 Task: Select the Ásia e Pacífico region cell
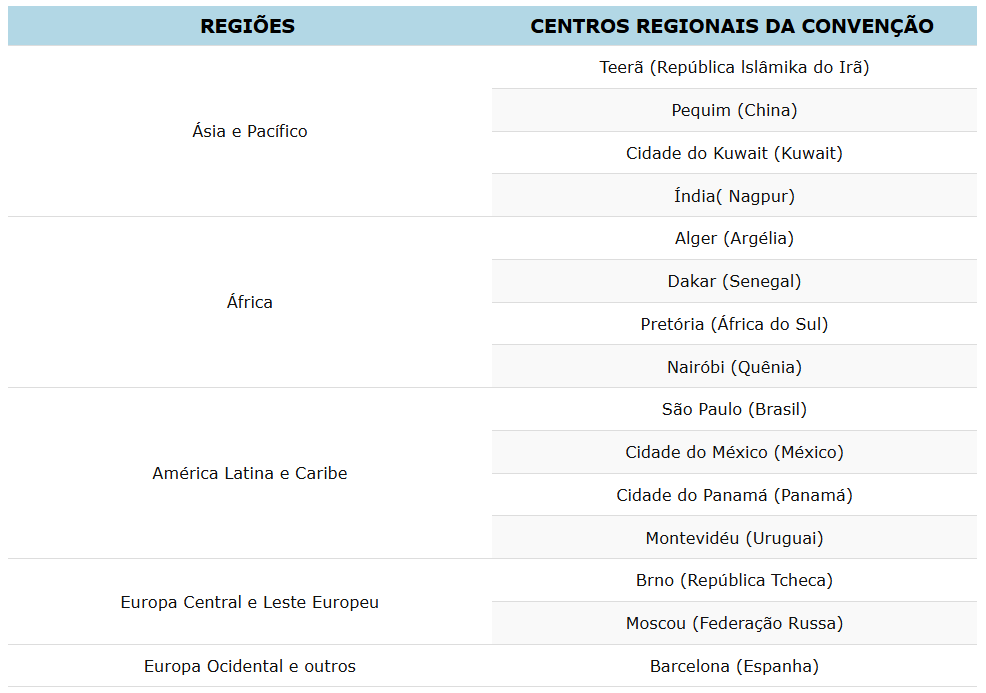pyautogui.click(x=250, y=131)
